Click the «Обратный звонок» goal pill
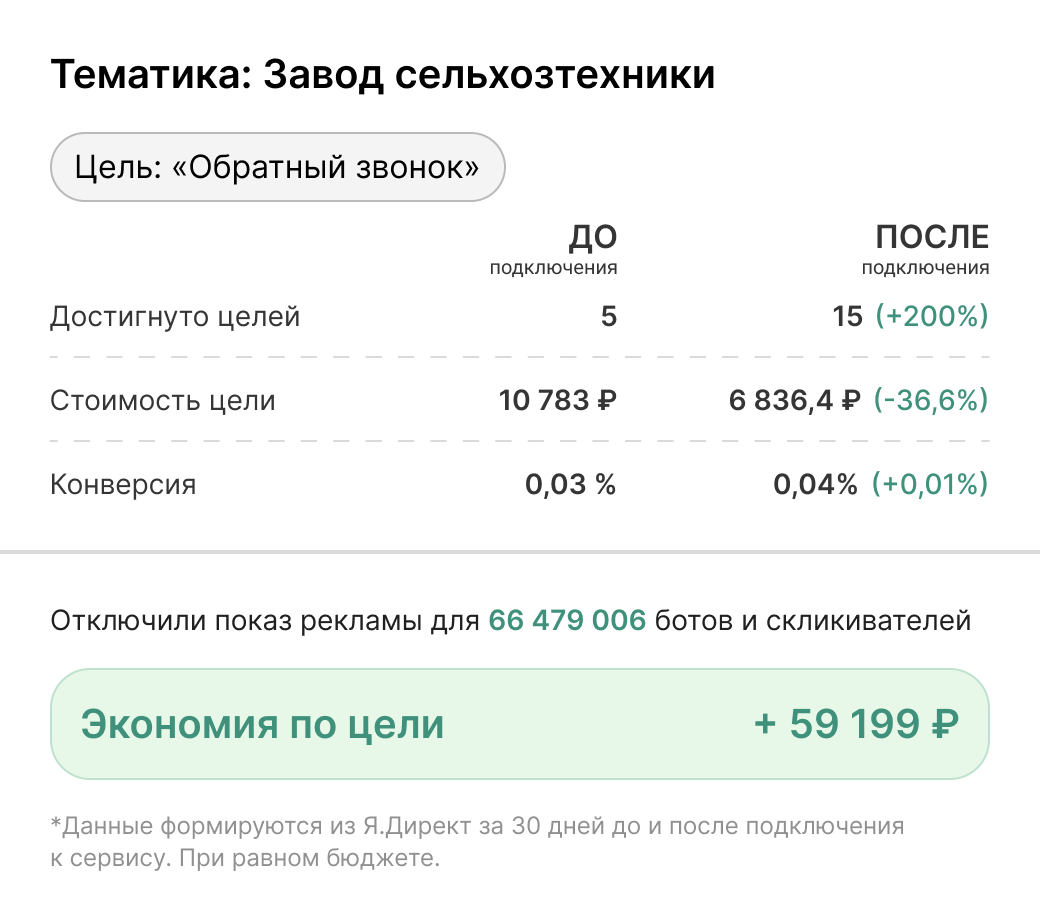This screenshot has width=1040, height=924. [278, 167]
